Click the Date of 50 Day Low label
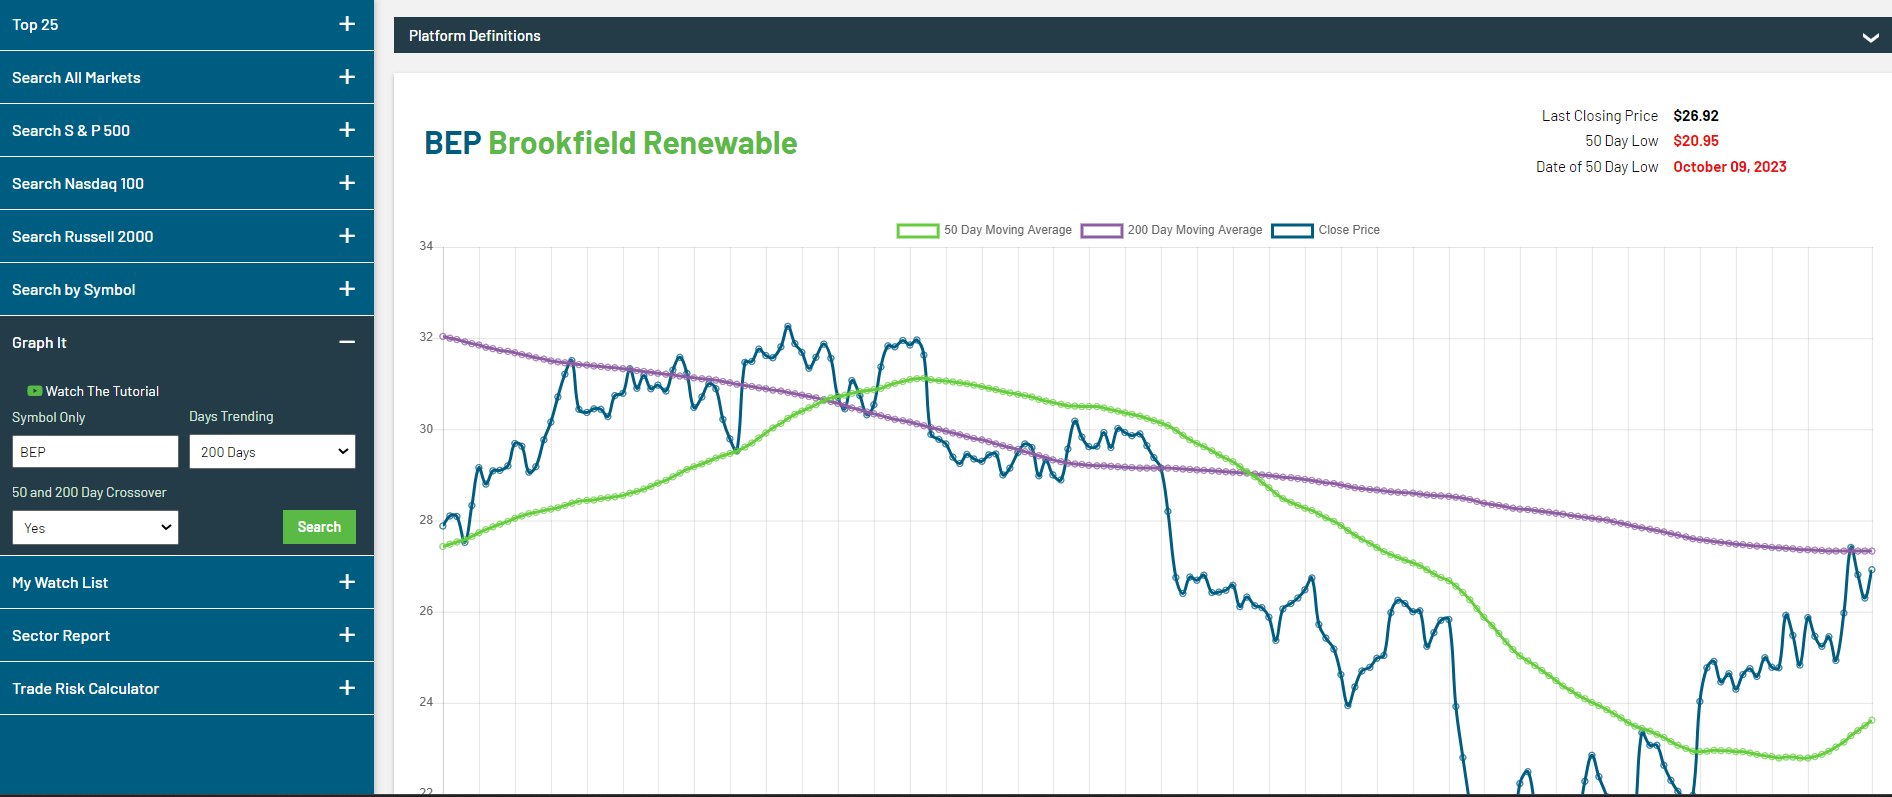This screenshot has height=797, width=1892. (1597, 167)
